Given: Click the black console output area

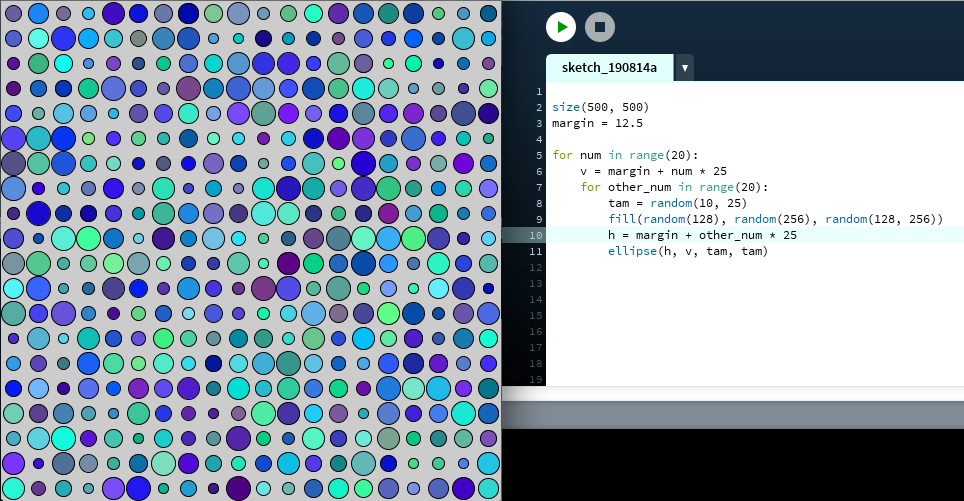Looking at the screenshot, I should [x=732, y=465].
